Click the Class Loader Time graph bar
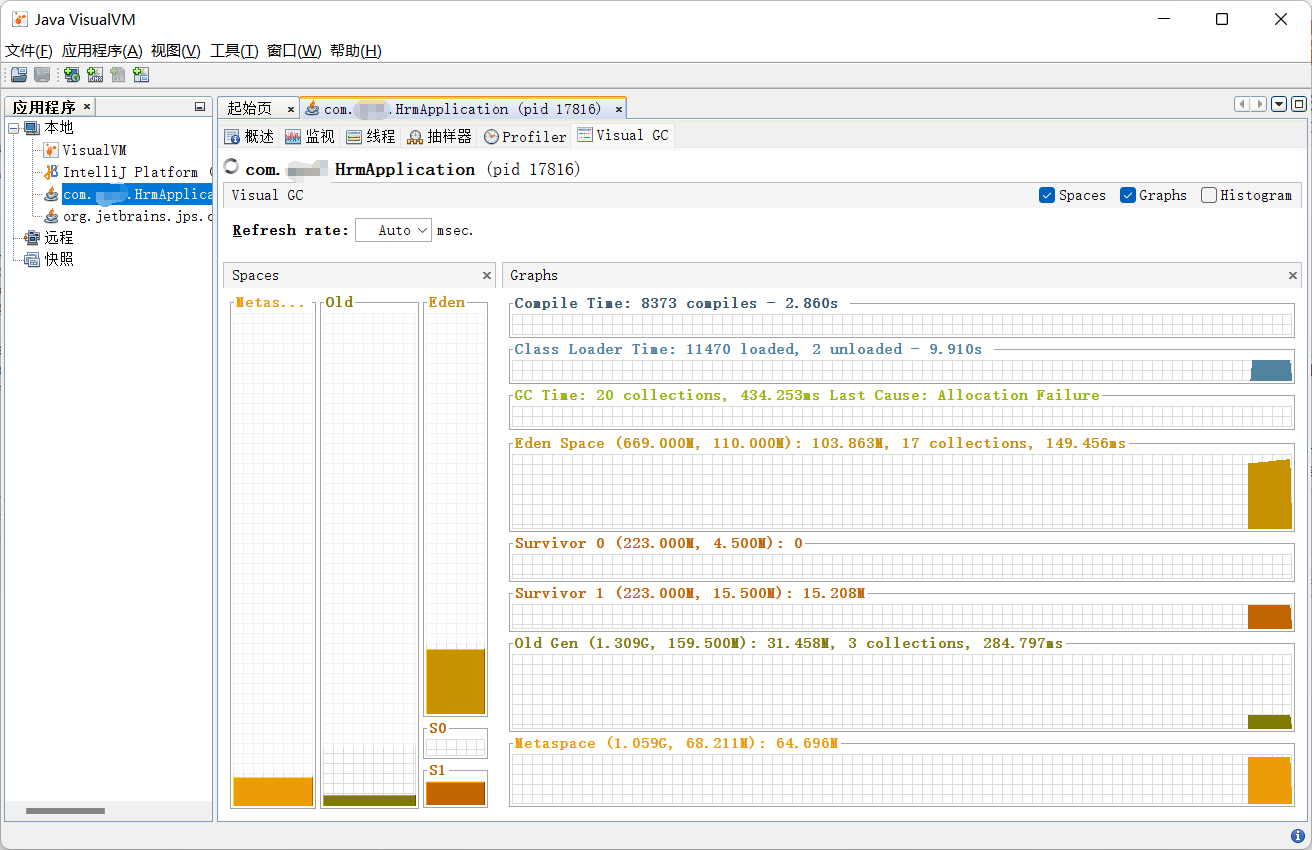The image size is (1312, 850). (1271, 370)
